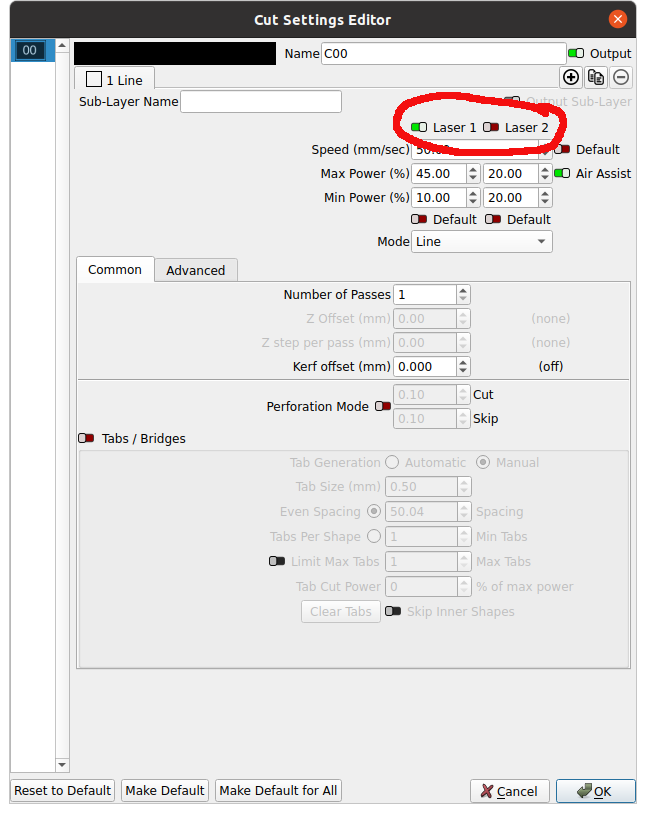
Task: Increase Kerf offset with up arrow
Action: coord(463,362)
